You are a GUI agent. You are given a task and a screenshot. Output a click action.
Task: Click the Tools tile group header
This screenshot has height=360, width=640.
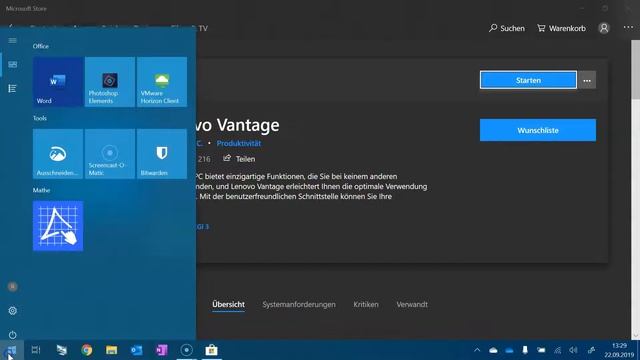click(40, 118)
